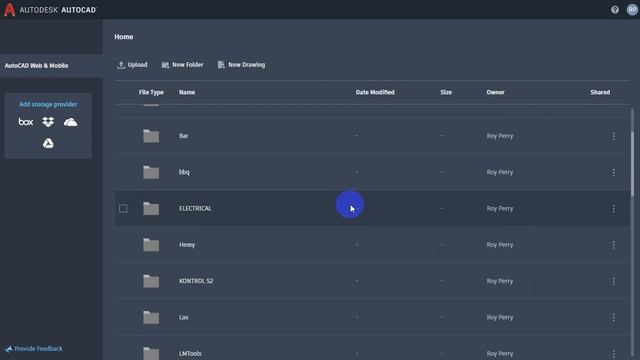Tick the ELECTRICAL row checkbox
The height and width of the screenshot is (360, 640).
(123, 209)
